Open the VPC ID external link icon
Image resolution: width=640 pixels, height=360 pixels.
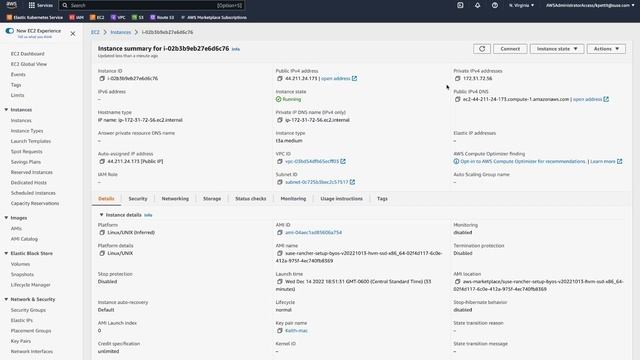[x=343, y=161]
